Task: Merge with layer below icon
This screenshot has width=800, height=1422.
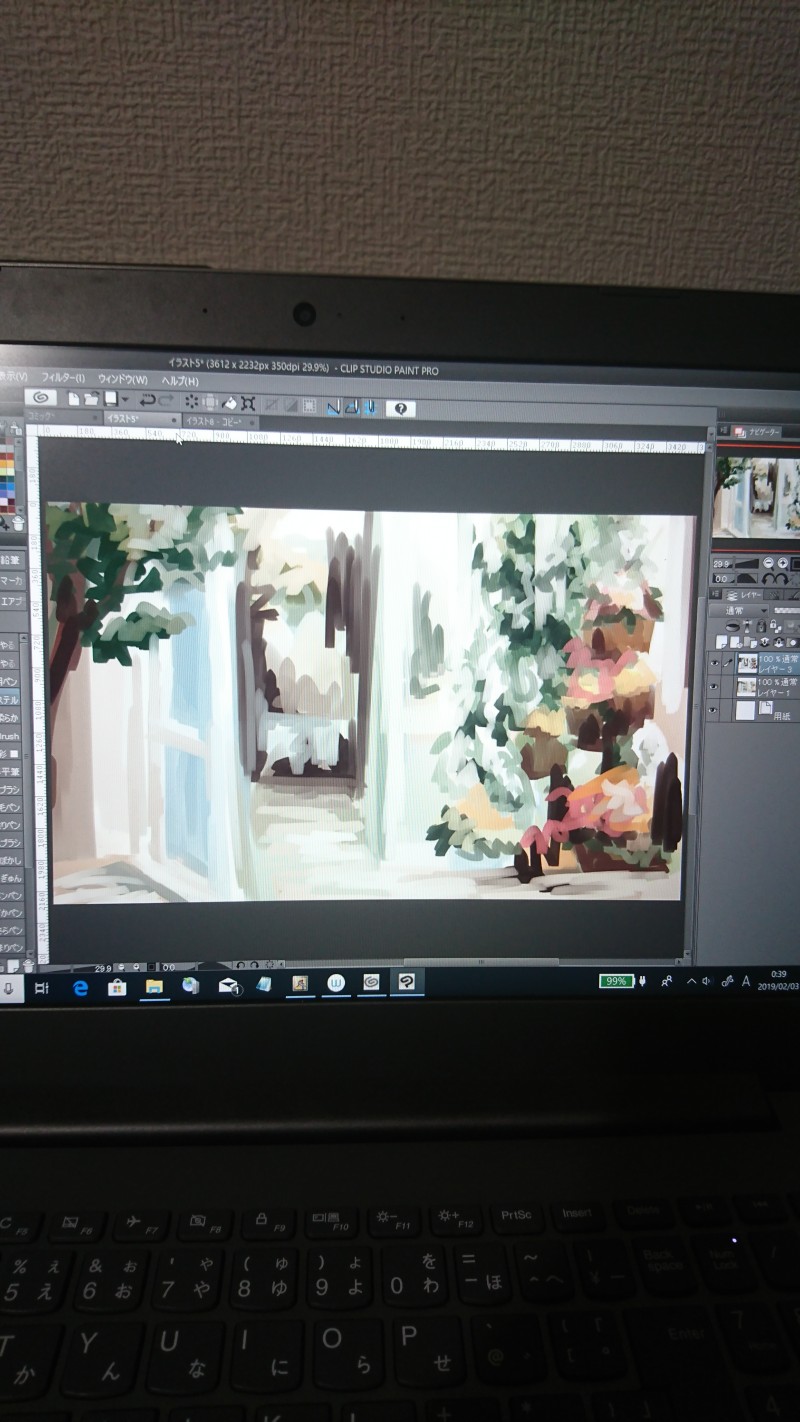Action: pos(778,642)
